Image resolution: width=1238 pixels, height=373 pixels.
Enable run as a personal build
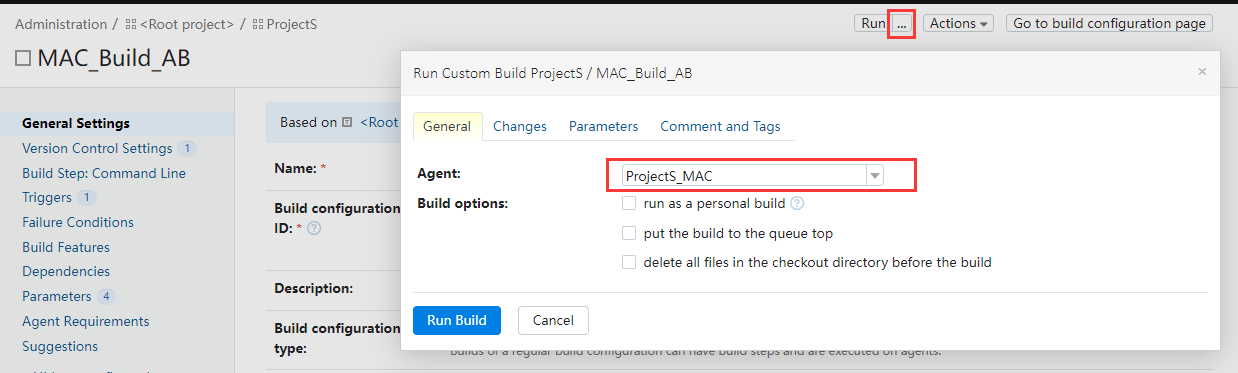tap(629, 204)
